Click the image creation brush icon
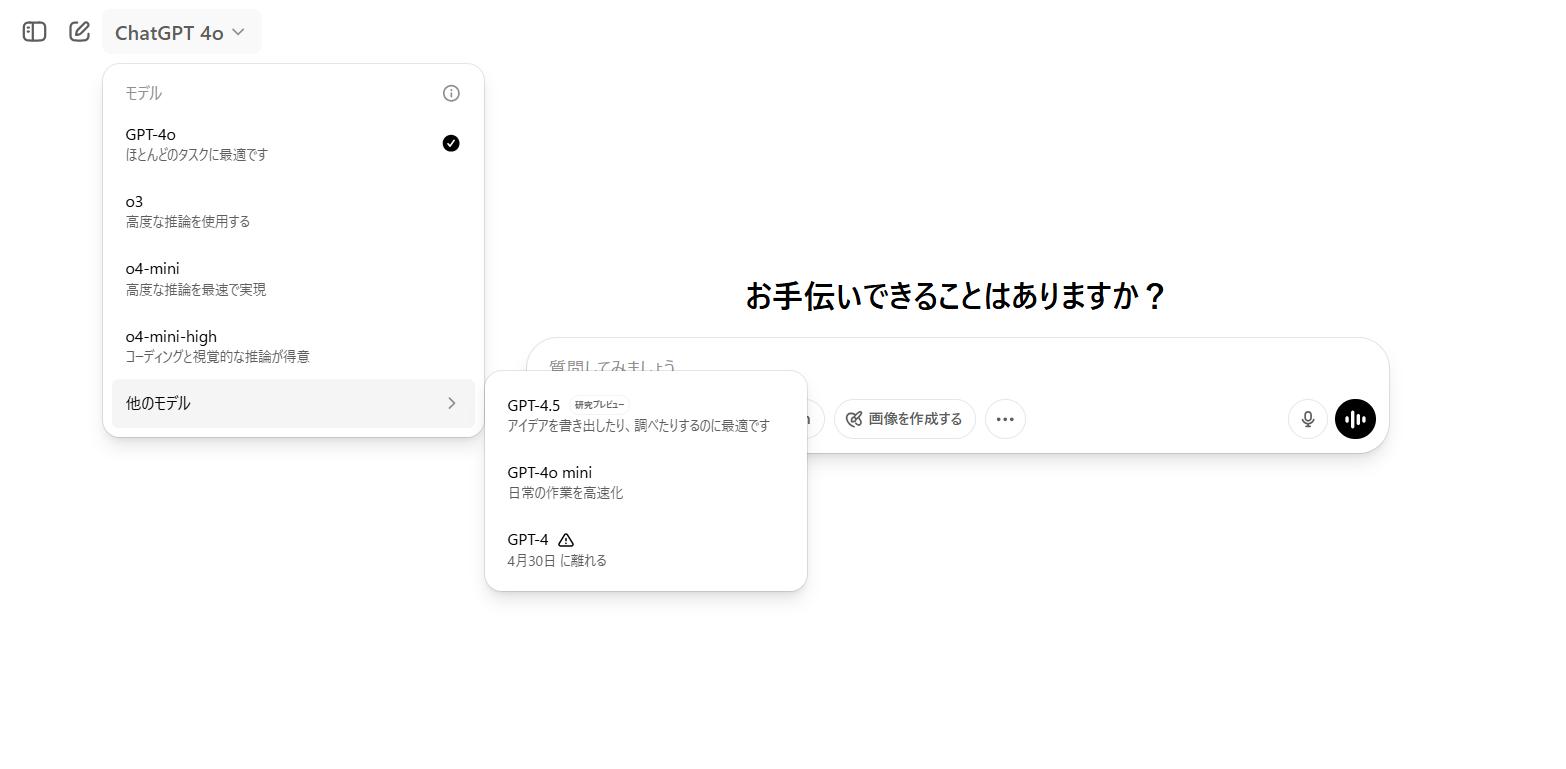The image size is (1566, 769). tap(854, 419)
